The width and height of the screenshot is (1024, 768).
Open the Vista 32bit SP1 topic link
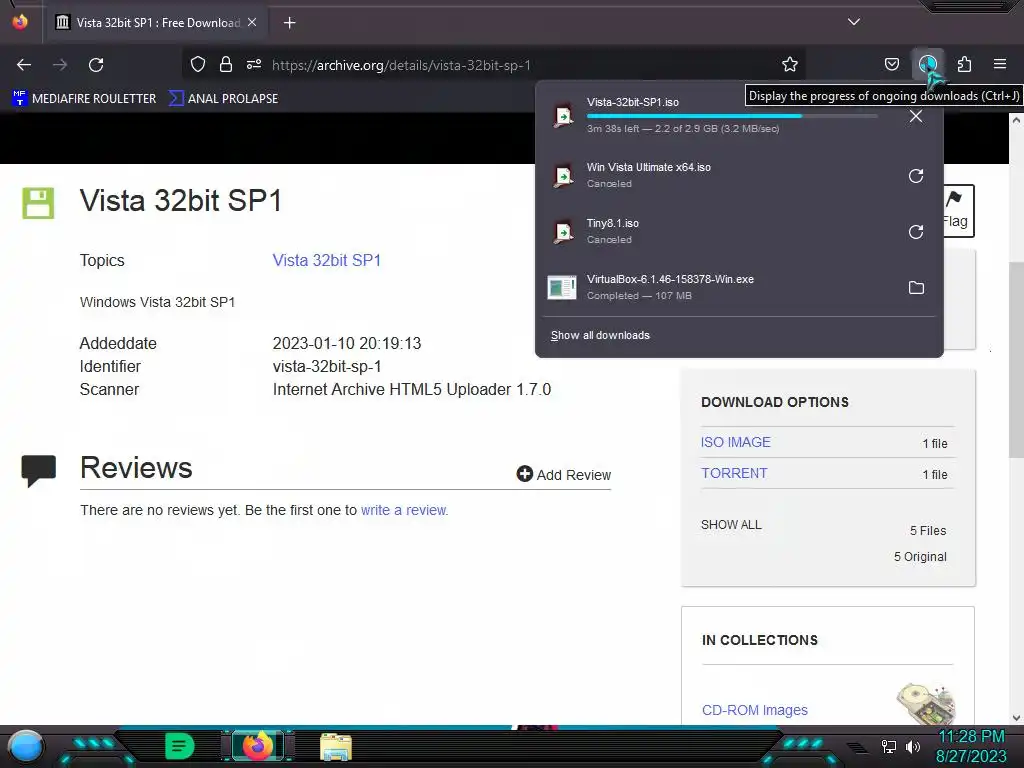[327, 260]
